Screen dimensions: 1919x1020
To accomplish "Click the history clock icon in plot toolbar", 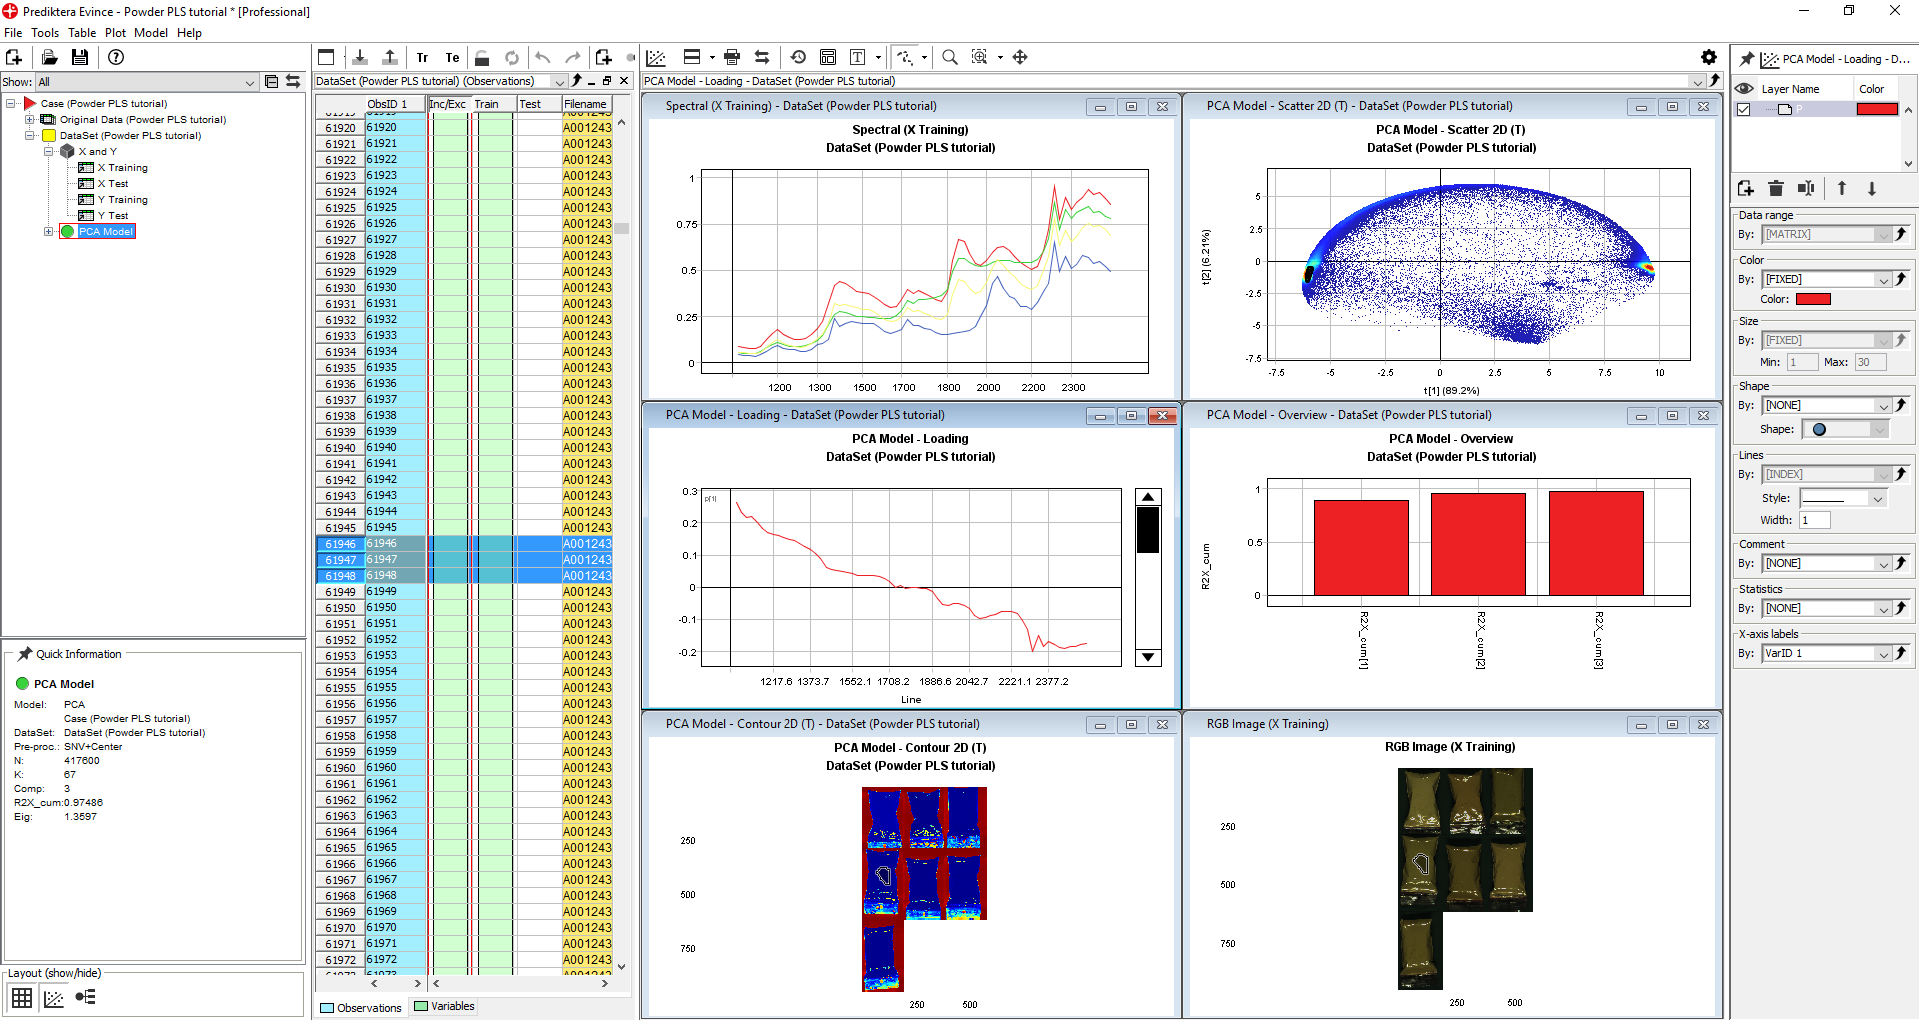I will click(x=798, y=57).
